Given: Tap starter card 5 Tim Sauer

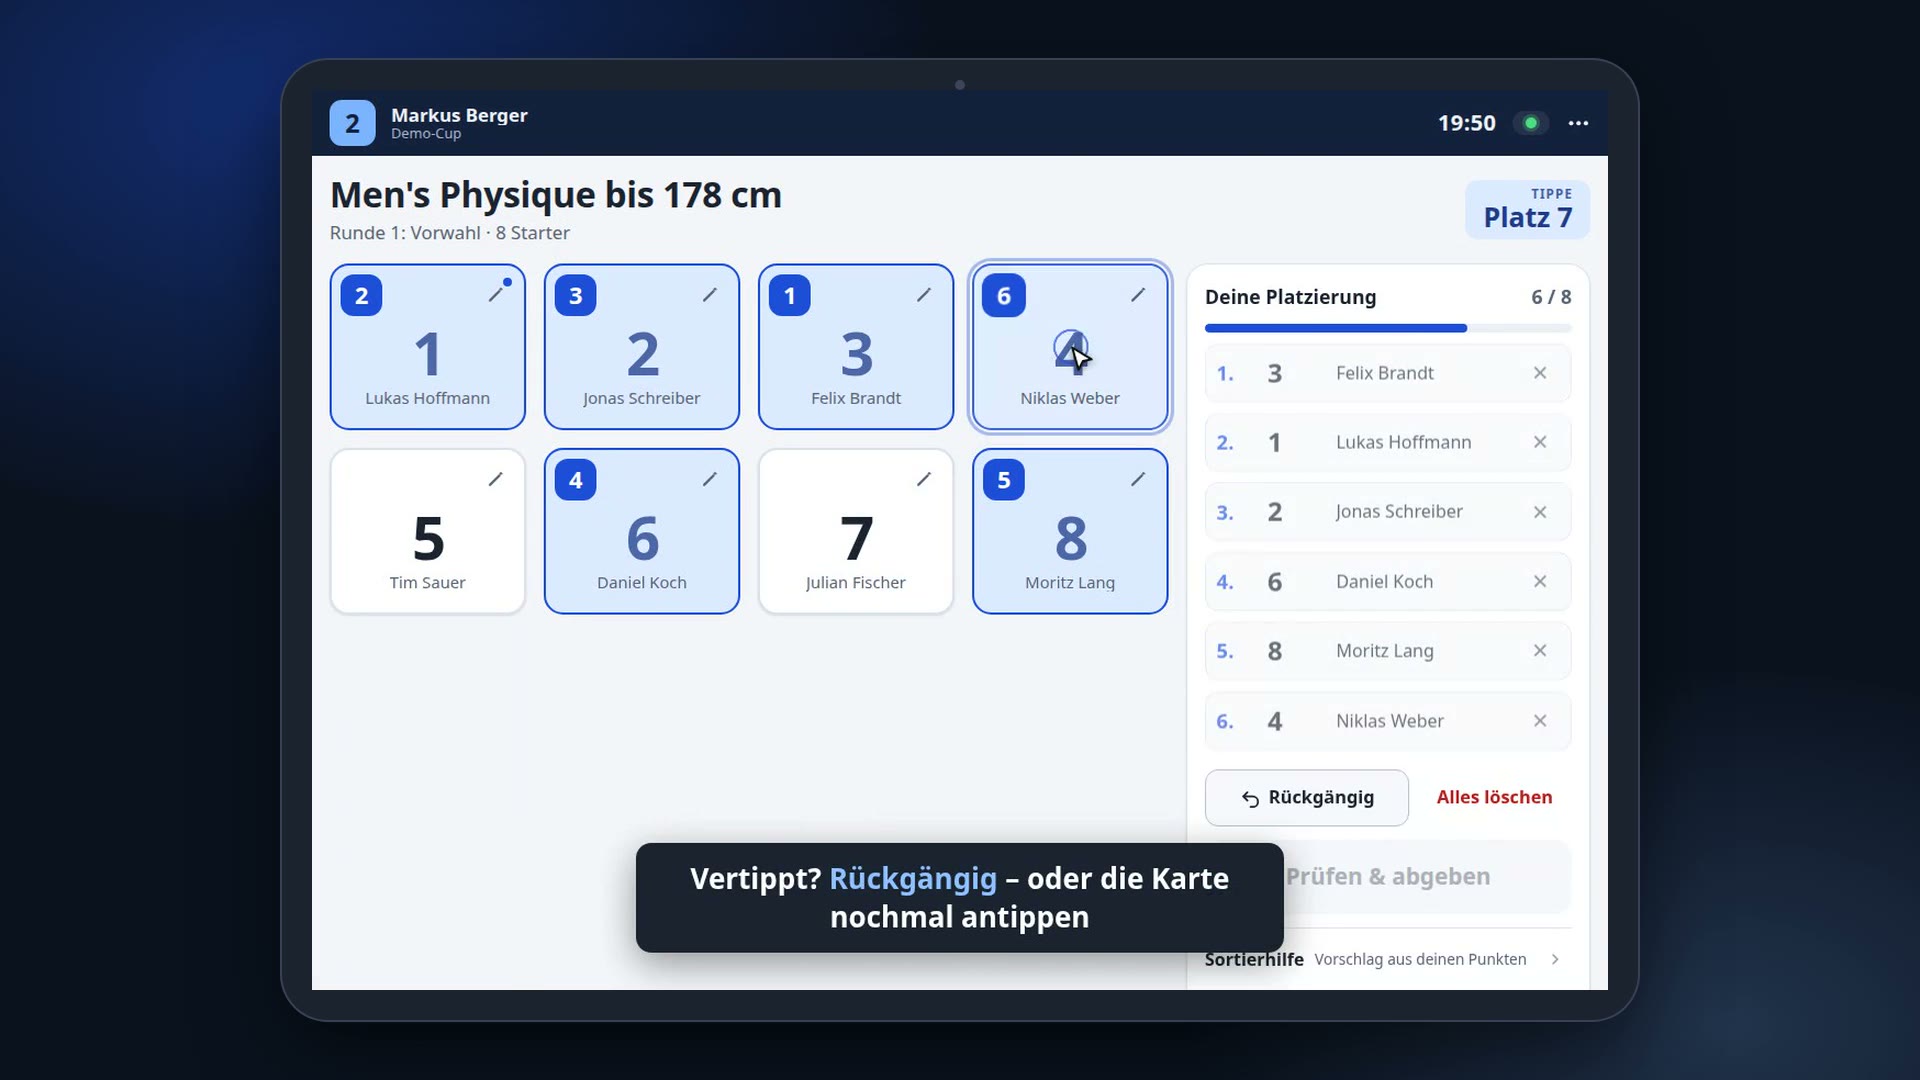Looking at the screenshot, I should [428, 531].
